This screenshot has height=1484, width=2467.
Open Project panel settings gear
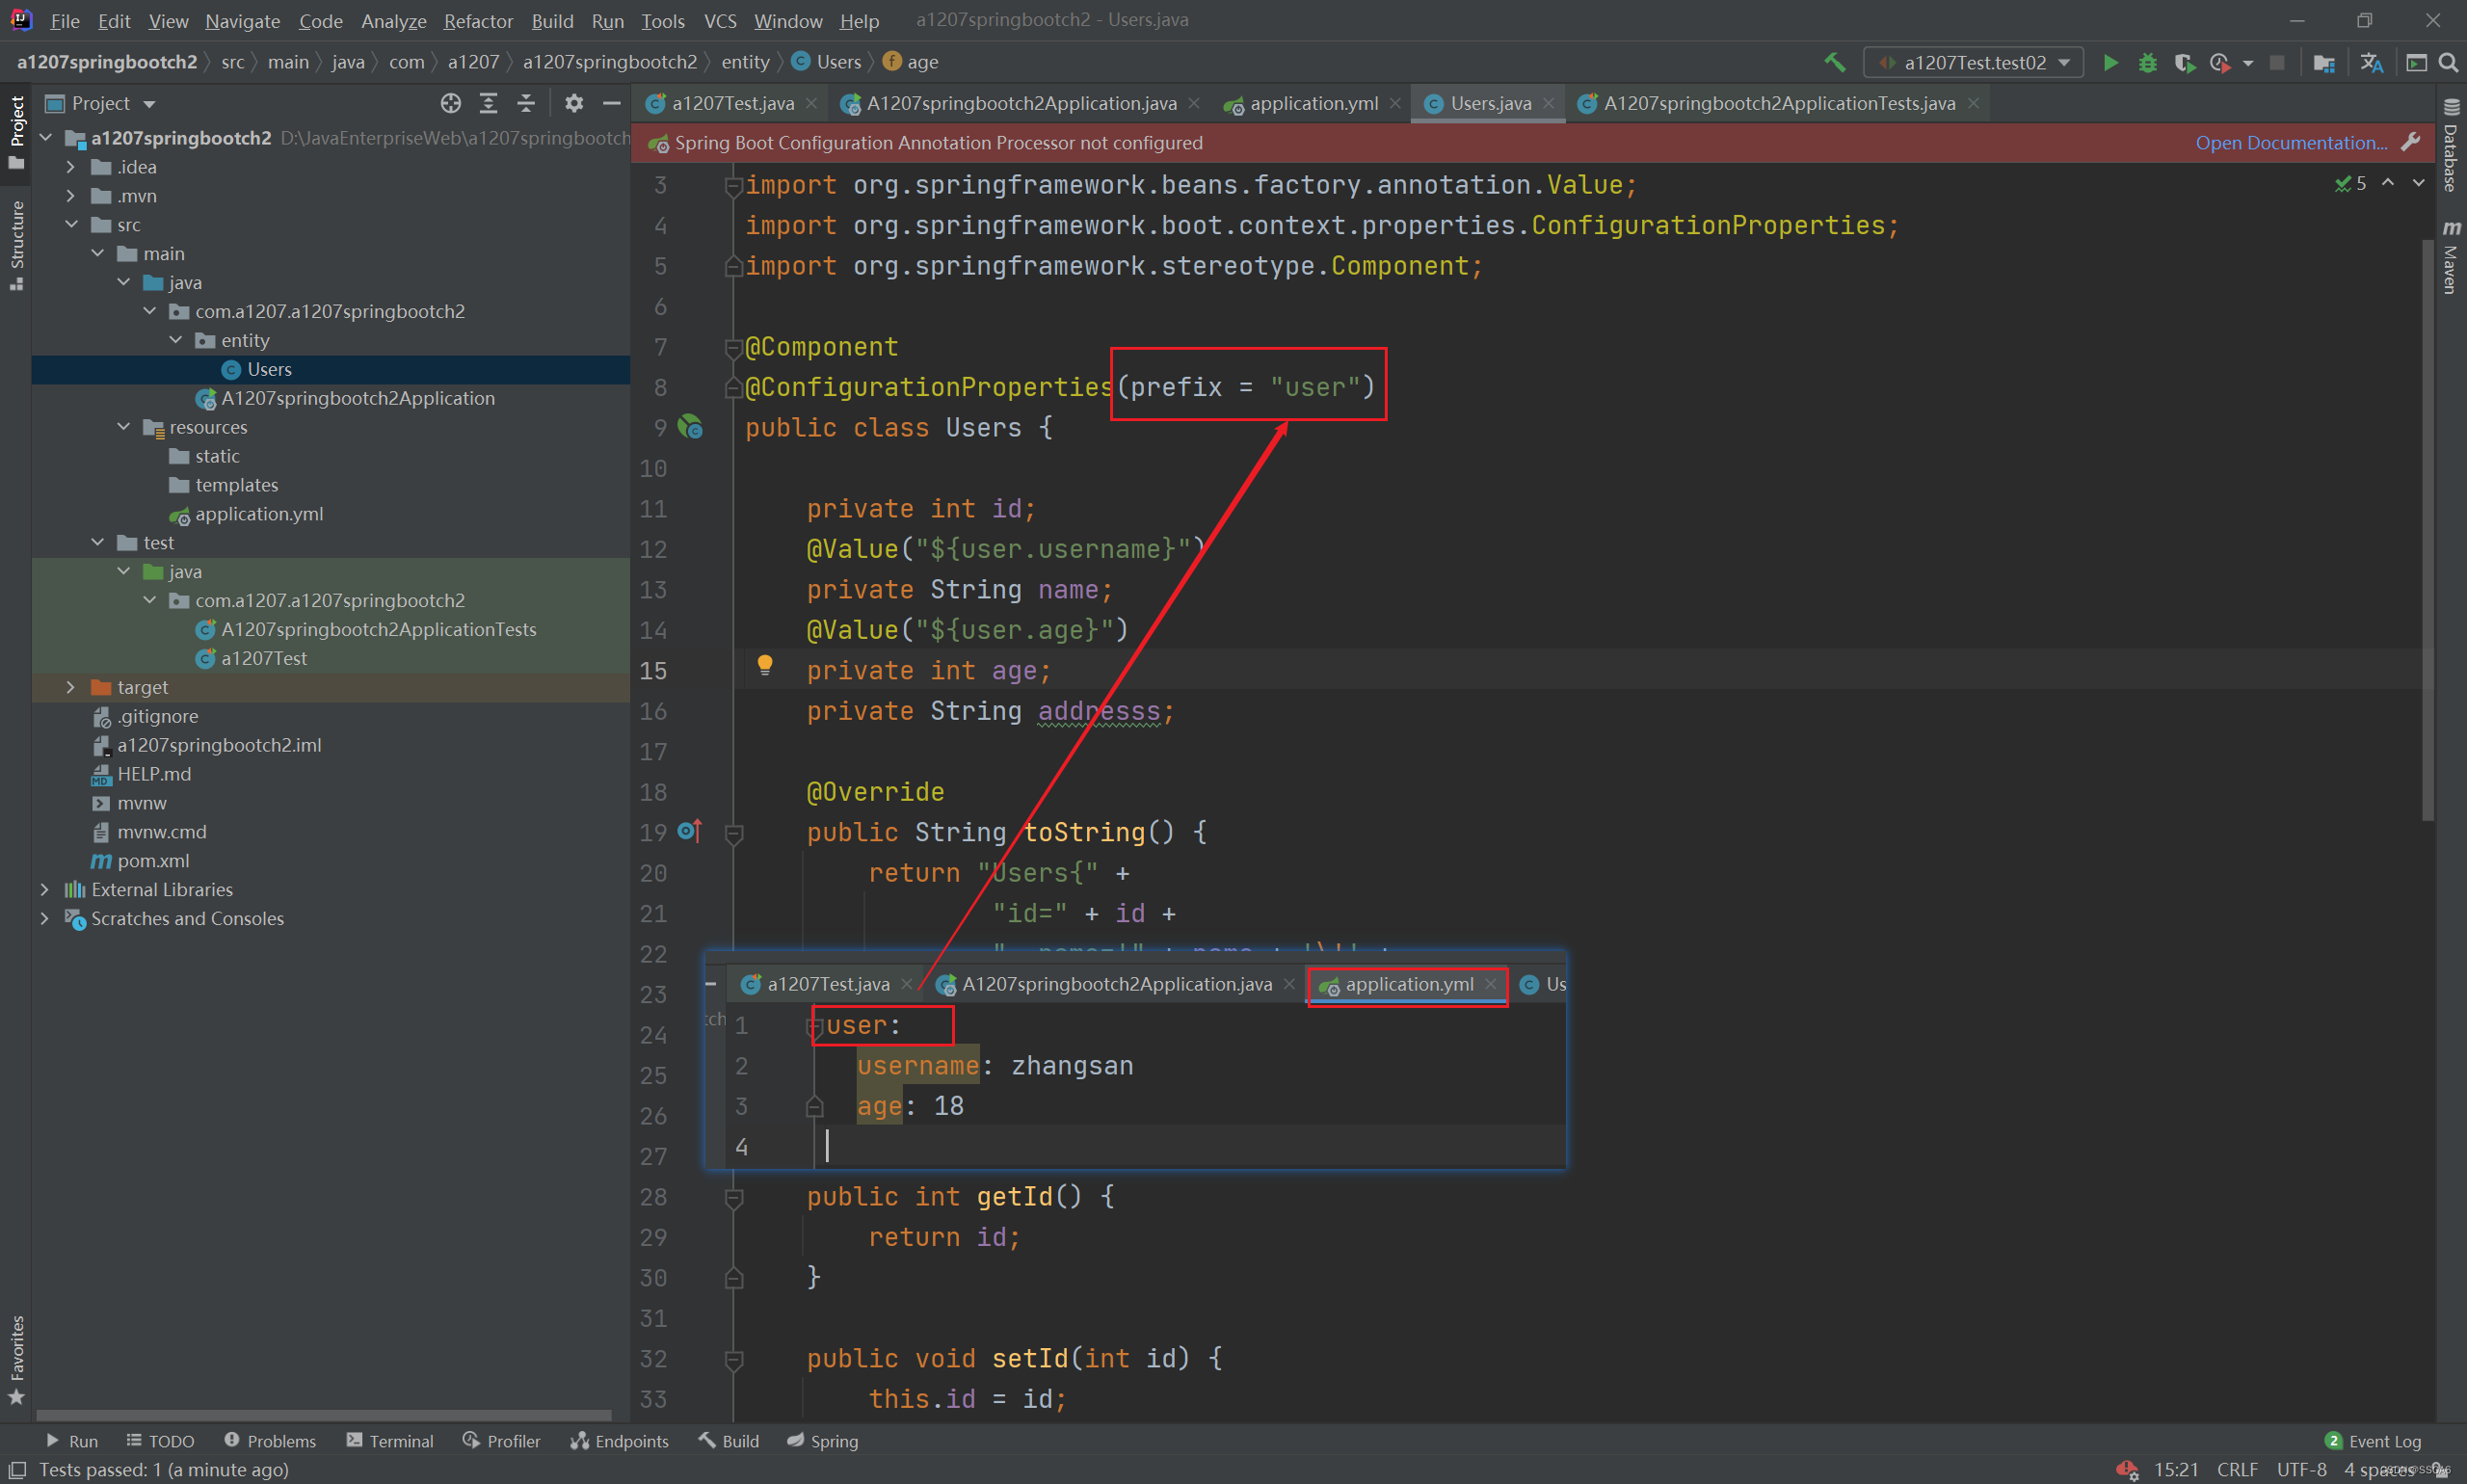tap(574, 103)
